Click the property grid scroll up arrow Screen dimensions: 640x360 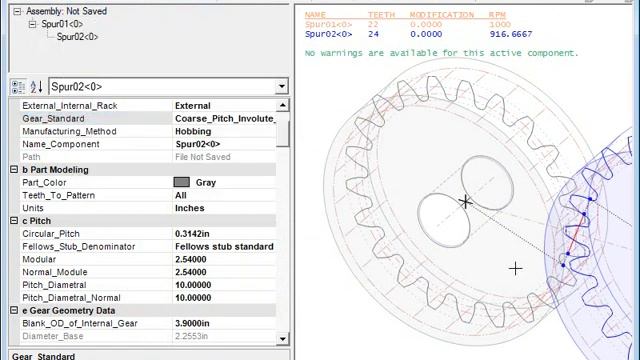[x=282, y=105]
